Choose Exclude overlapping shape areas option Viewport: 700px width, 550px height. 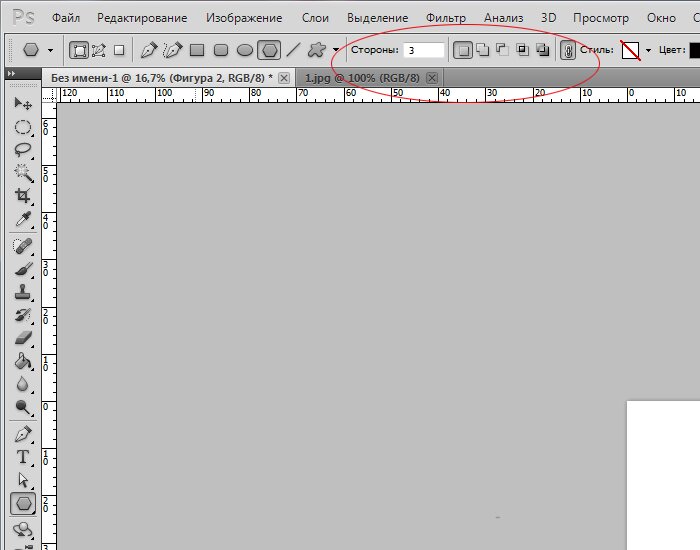point(542,50)
